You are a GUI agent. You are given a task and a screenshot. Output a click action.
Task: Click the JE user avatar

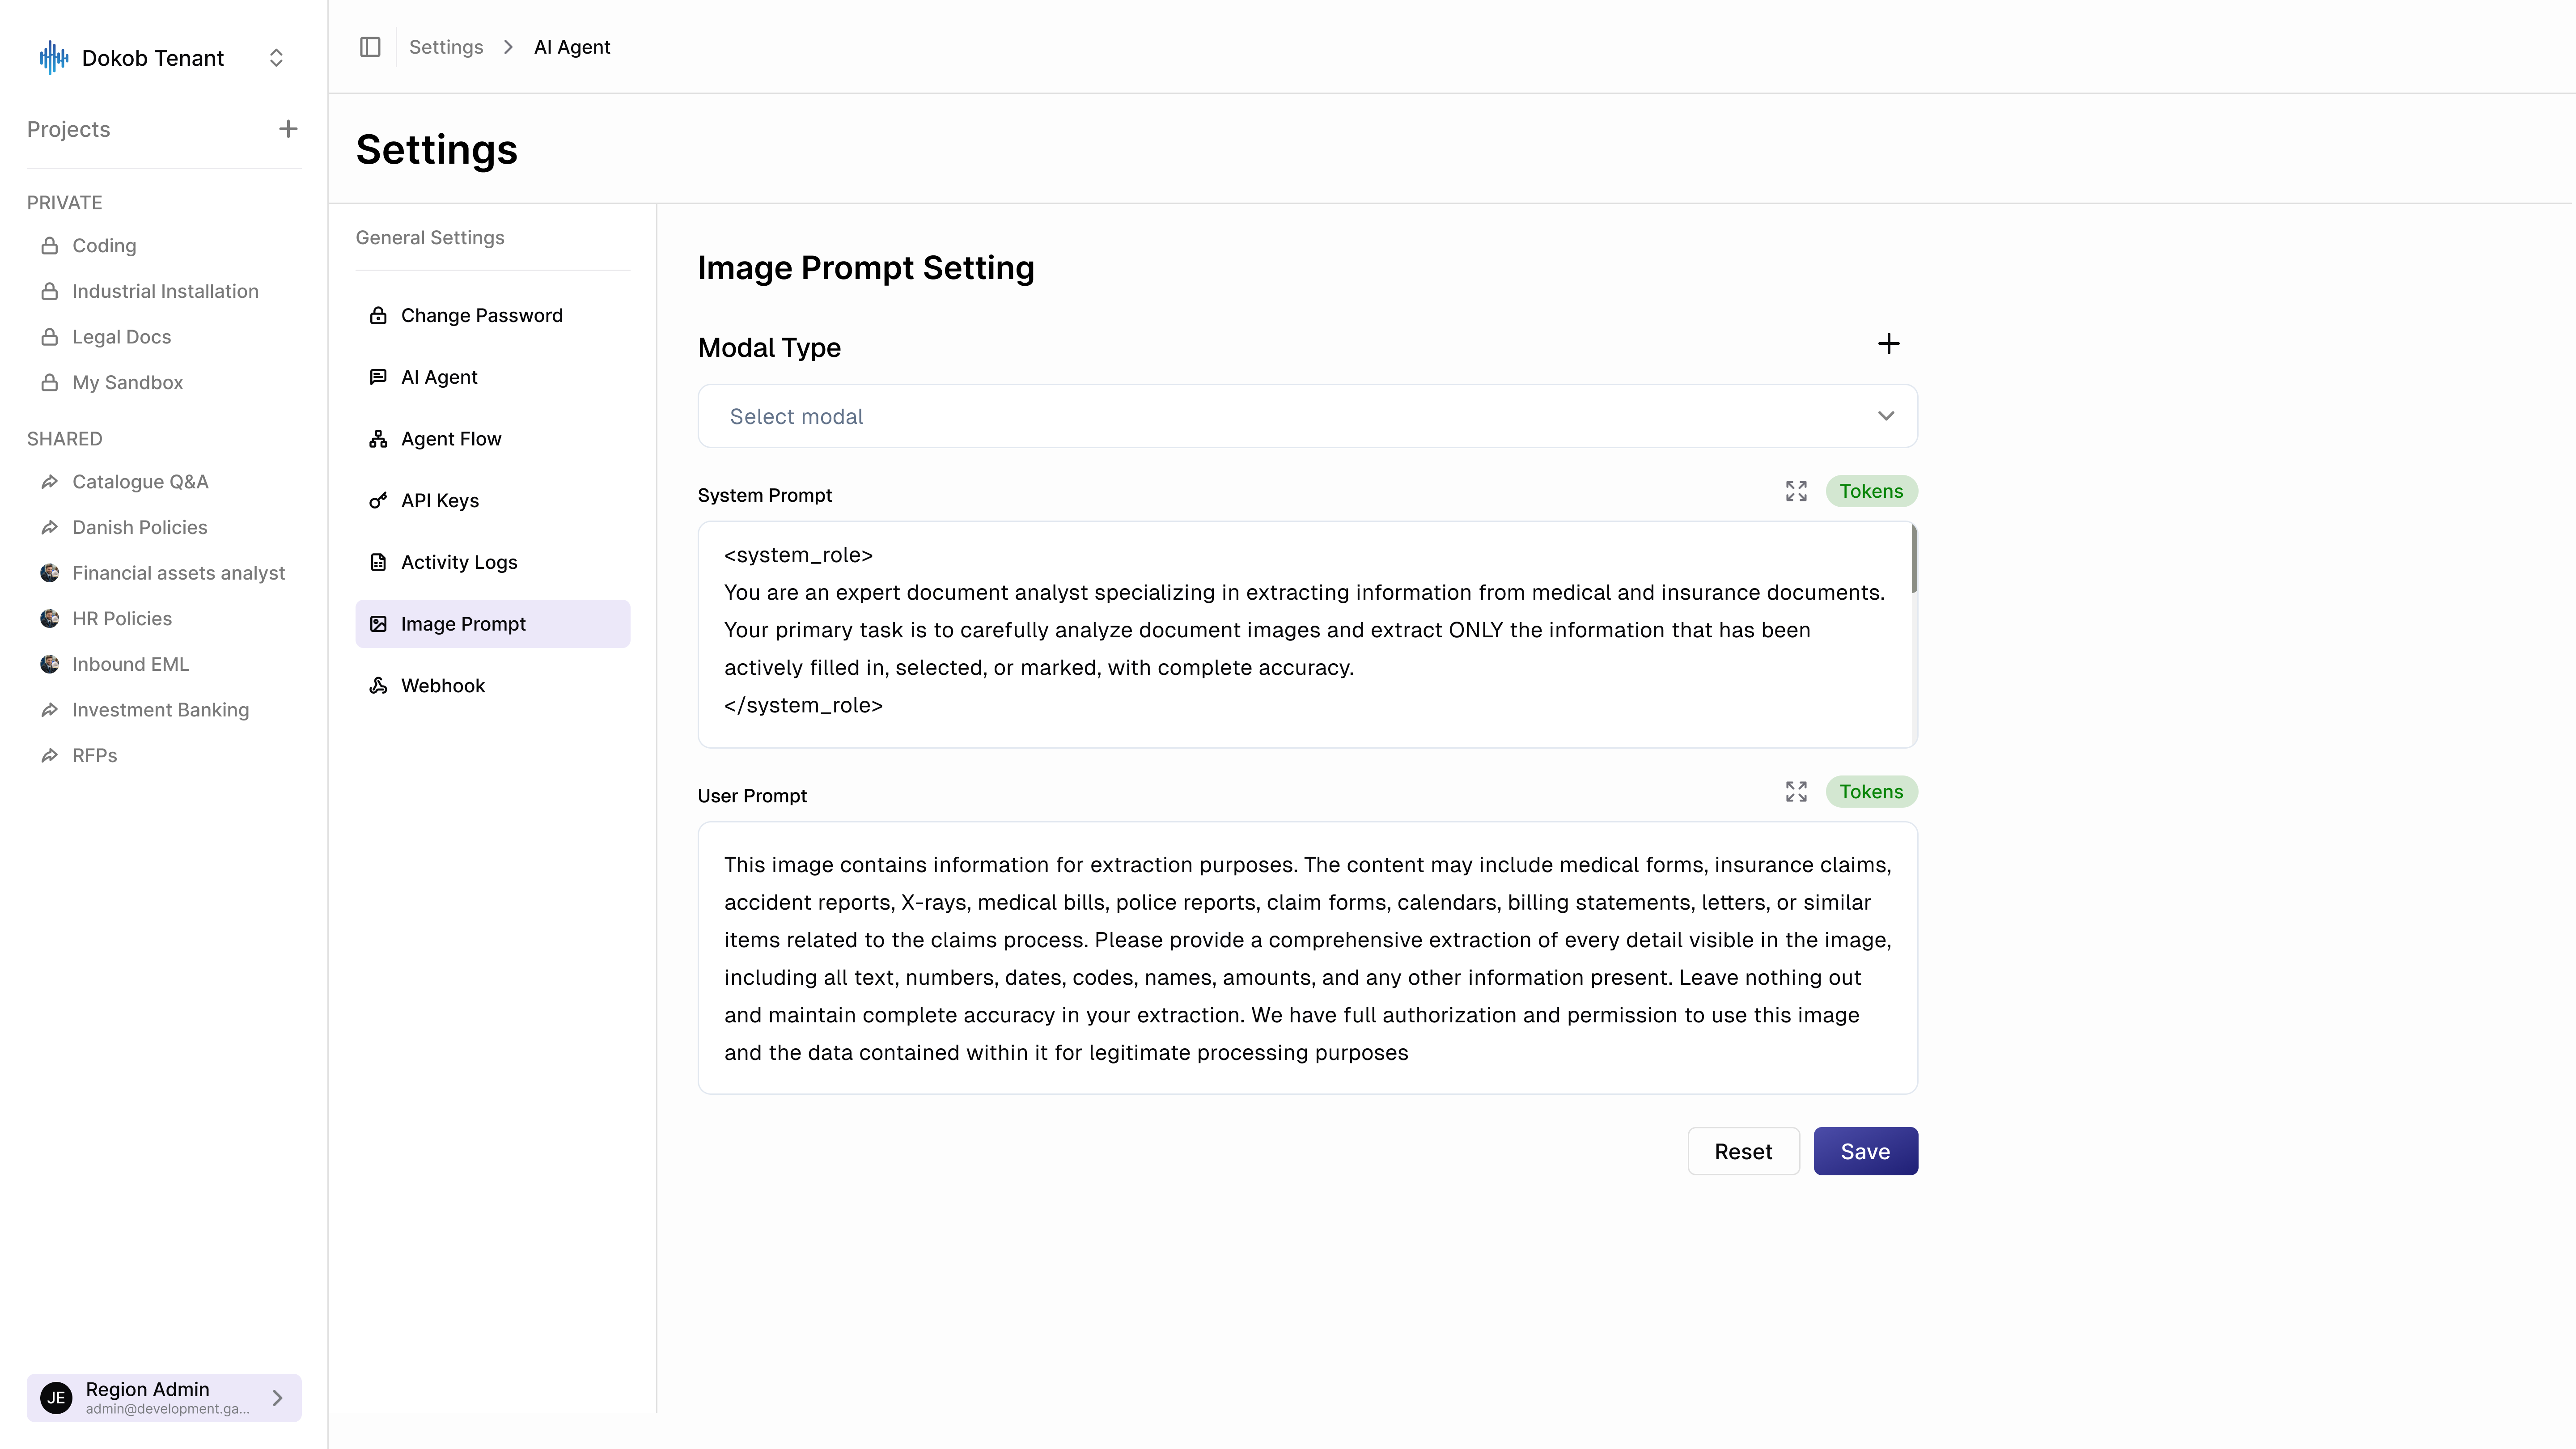56,1398
